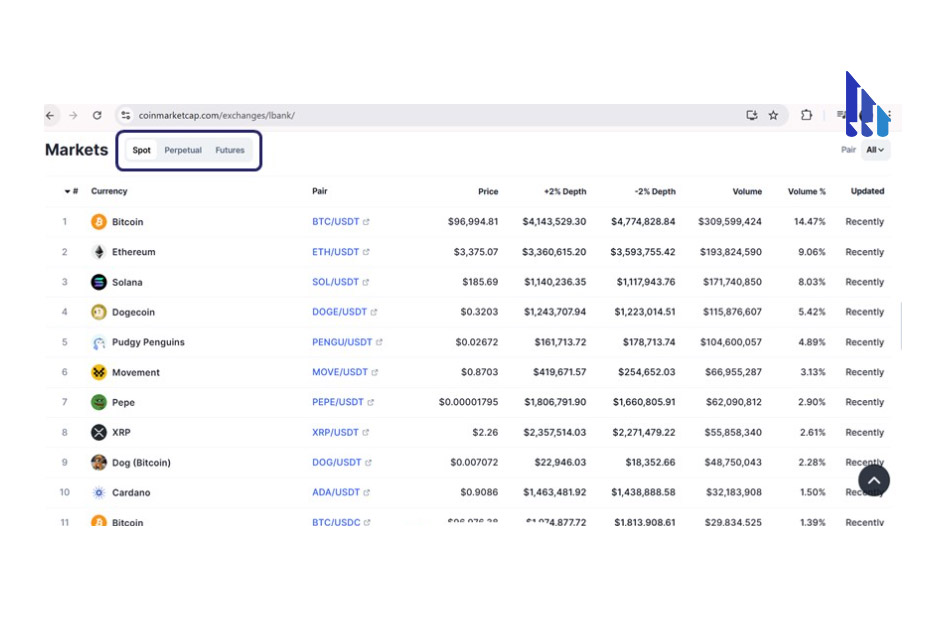Open the Ethereum currency name
Viewport: 946px width, 630px height.
tap(133, 252)
